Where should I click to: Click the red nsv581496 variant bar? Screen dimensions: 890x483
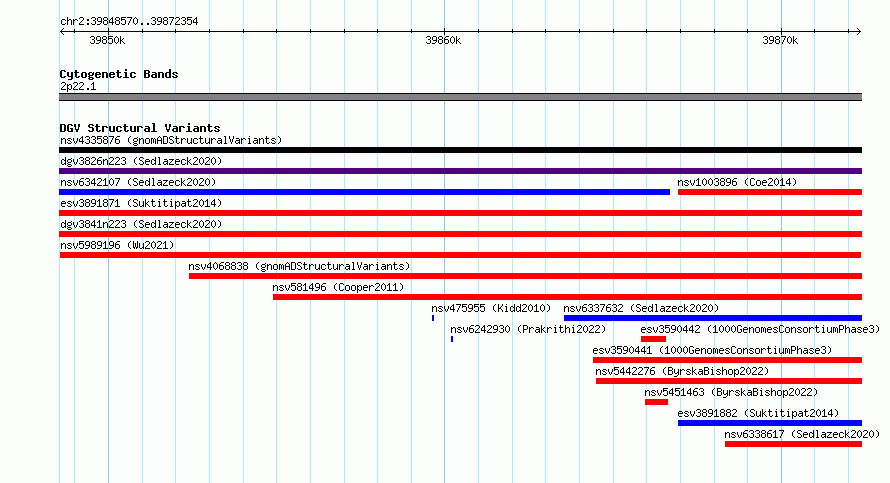568,297
